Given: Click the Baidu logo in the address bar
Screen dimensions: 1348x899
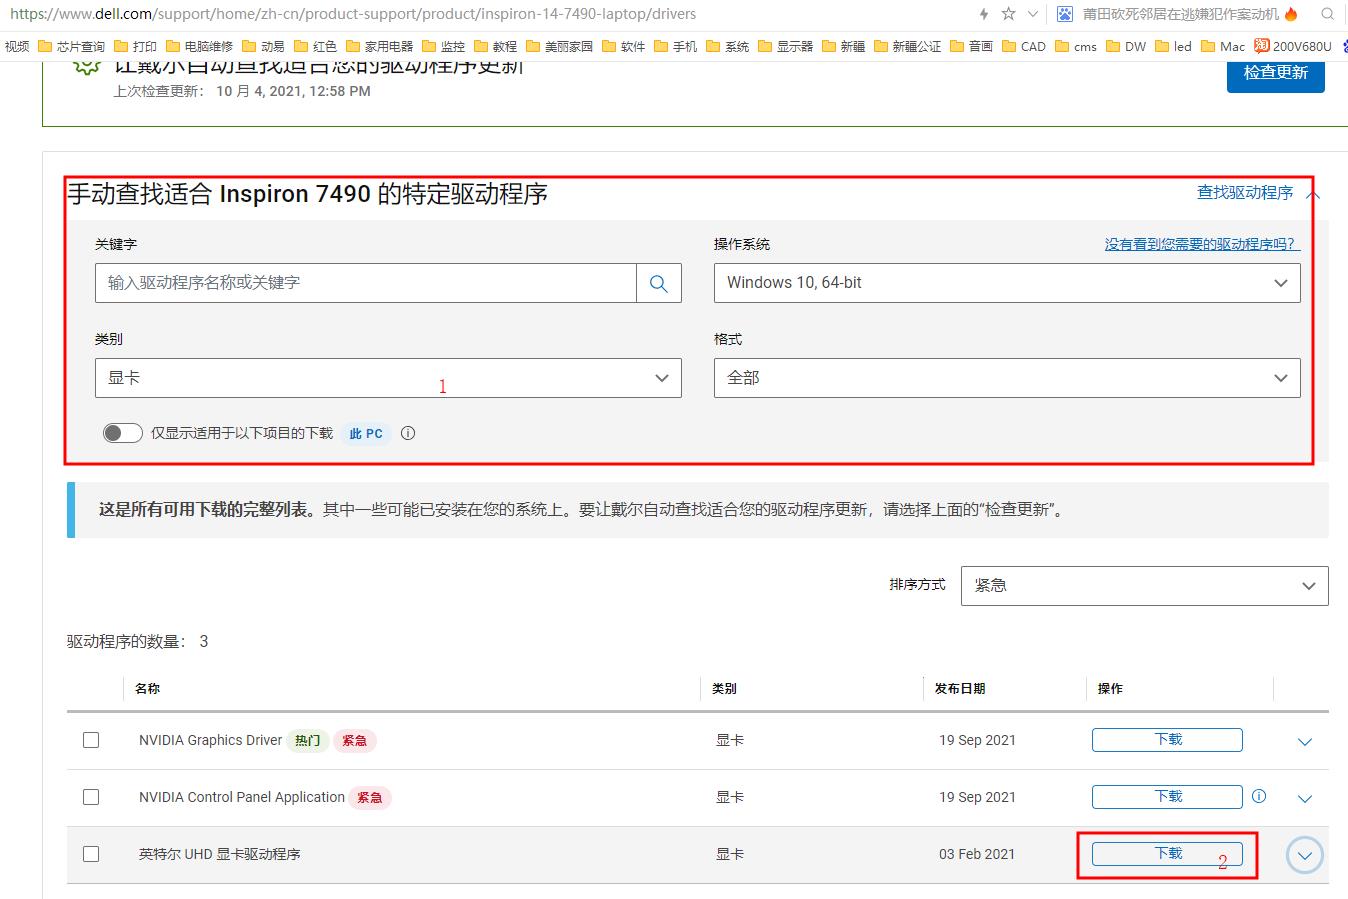Looking at the screenshot, I should tap(1063, 14).
